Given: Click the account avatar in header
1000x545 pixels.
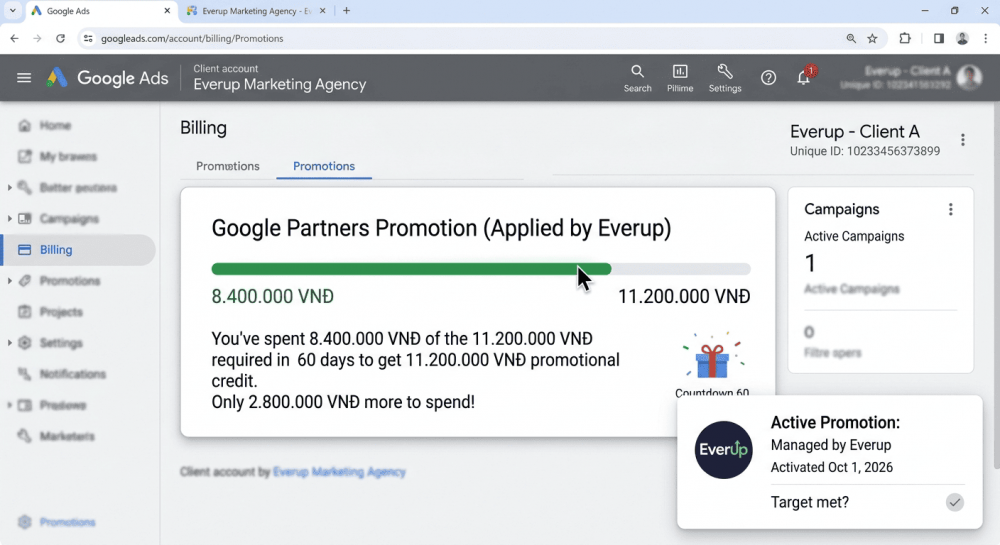Looking at the screenshot, I should tap(969, 77).
